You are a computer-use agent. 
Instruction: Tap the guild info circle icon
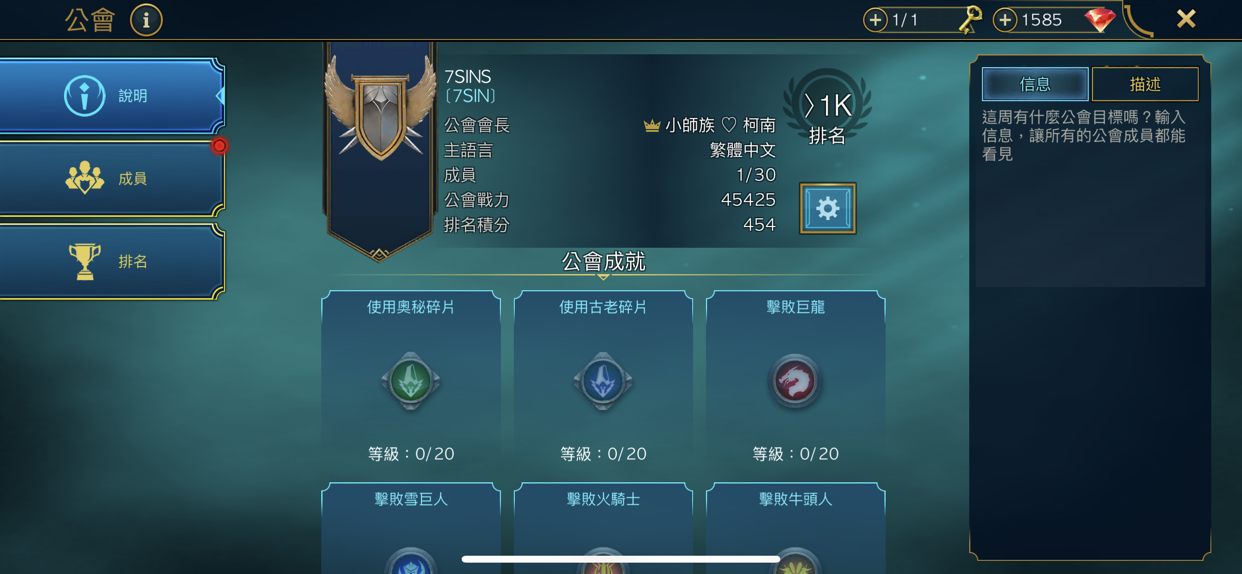(x=146, y=20)
